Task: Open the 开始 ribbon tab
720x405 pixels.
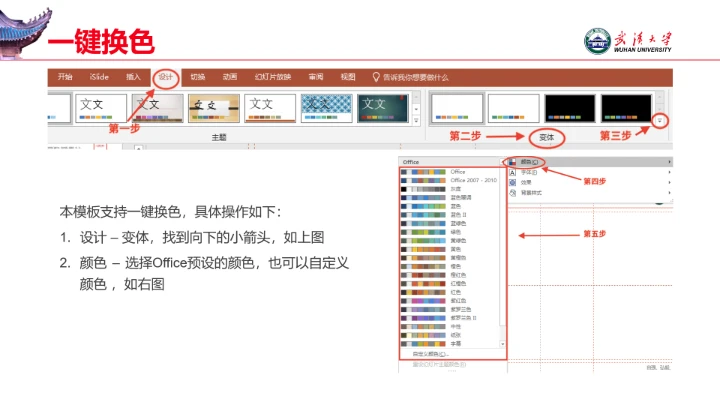Action: tap(65, 77)
